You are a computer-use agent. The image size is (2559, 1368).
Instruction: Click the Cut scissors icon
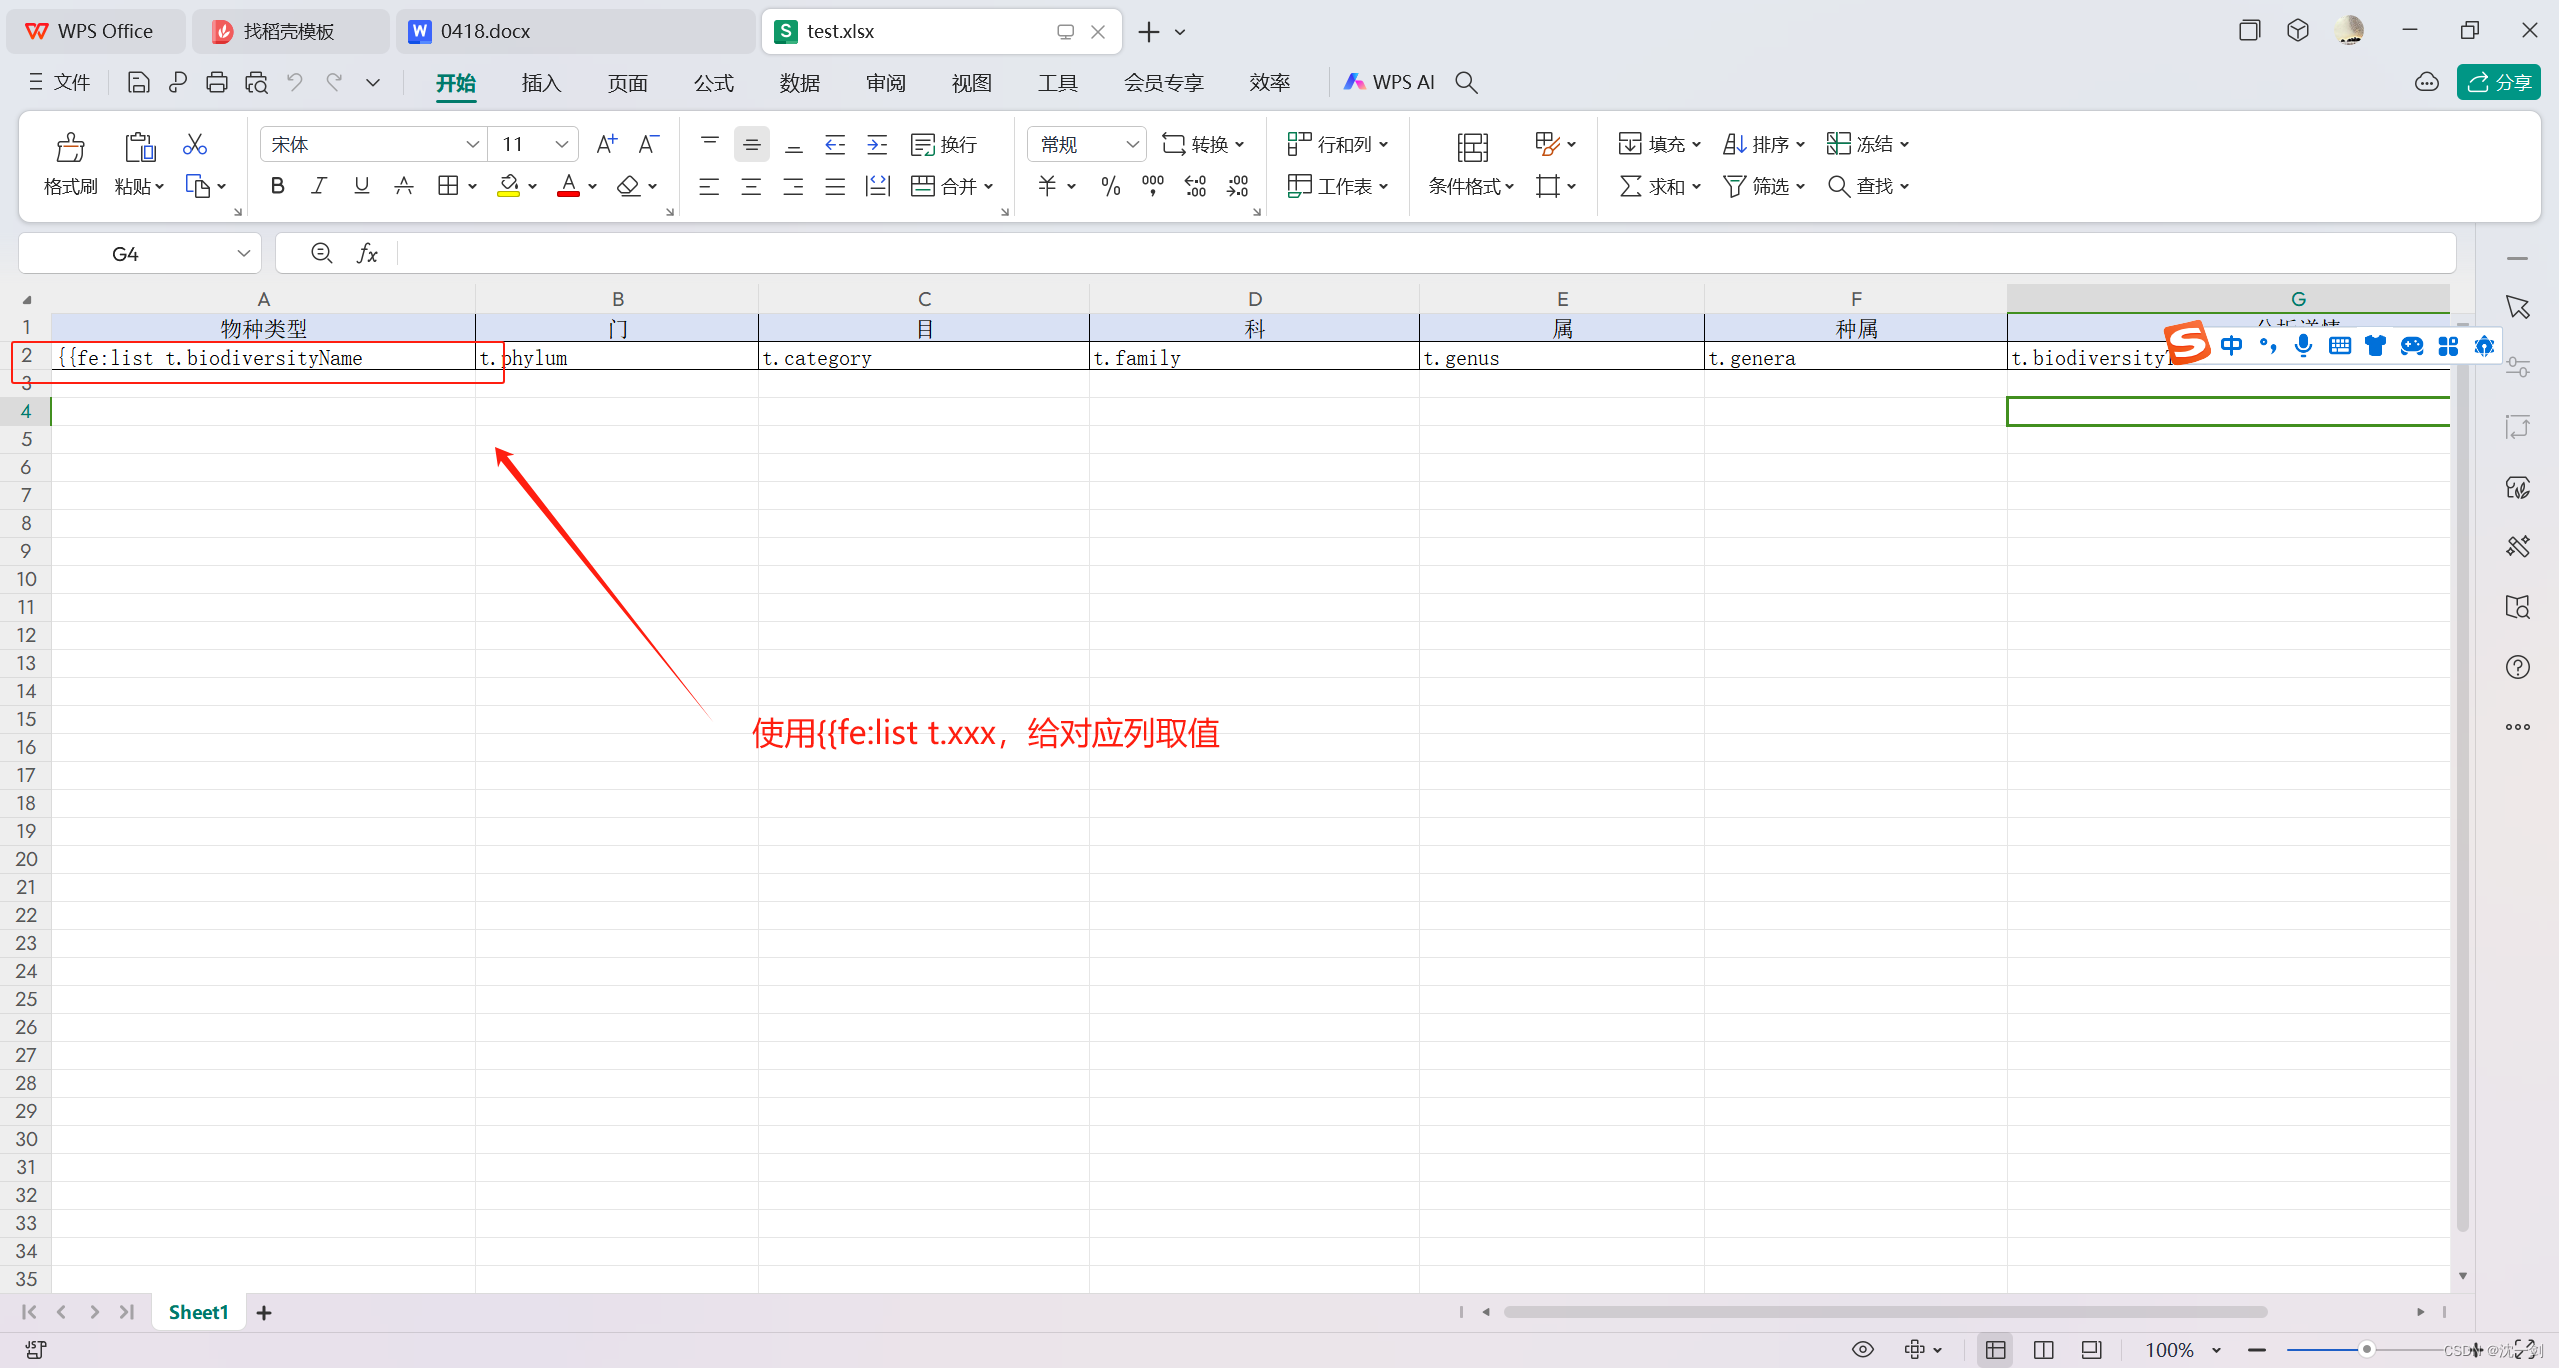(194, 145)
